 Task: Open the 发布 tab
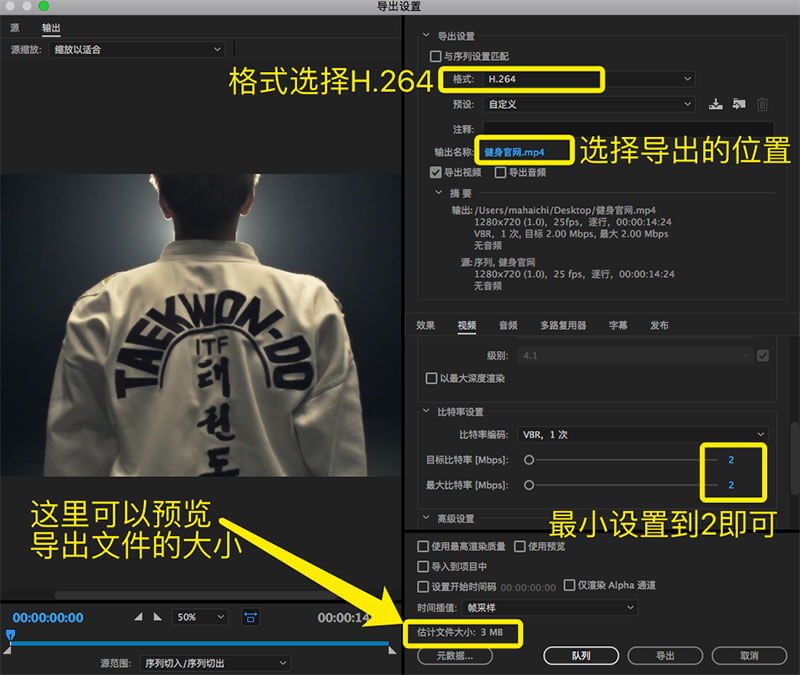click(659, 325)
